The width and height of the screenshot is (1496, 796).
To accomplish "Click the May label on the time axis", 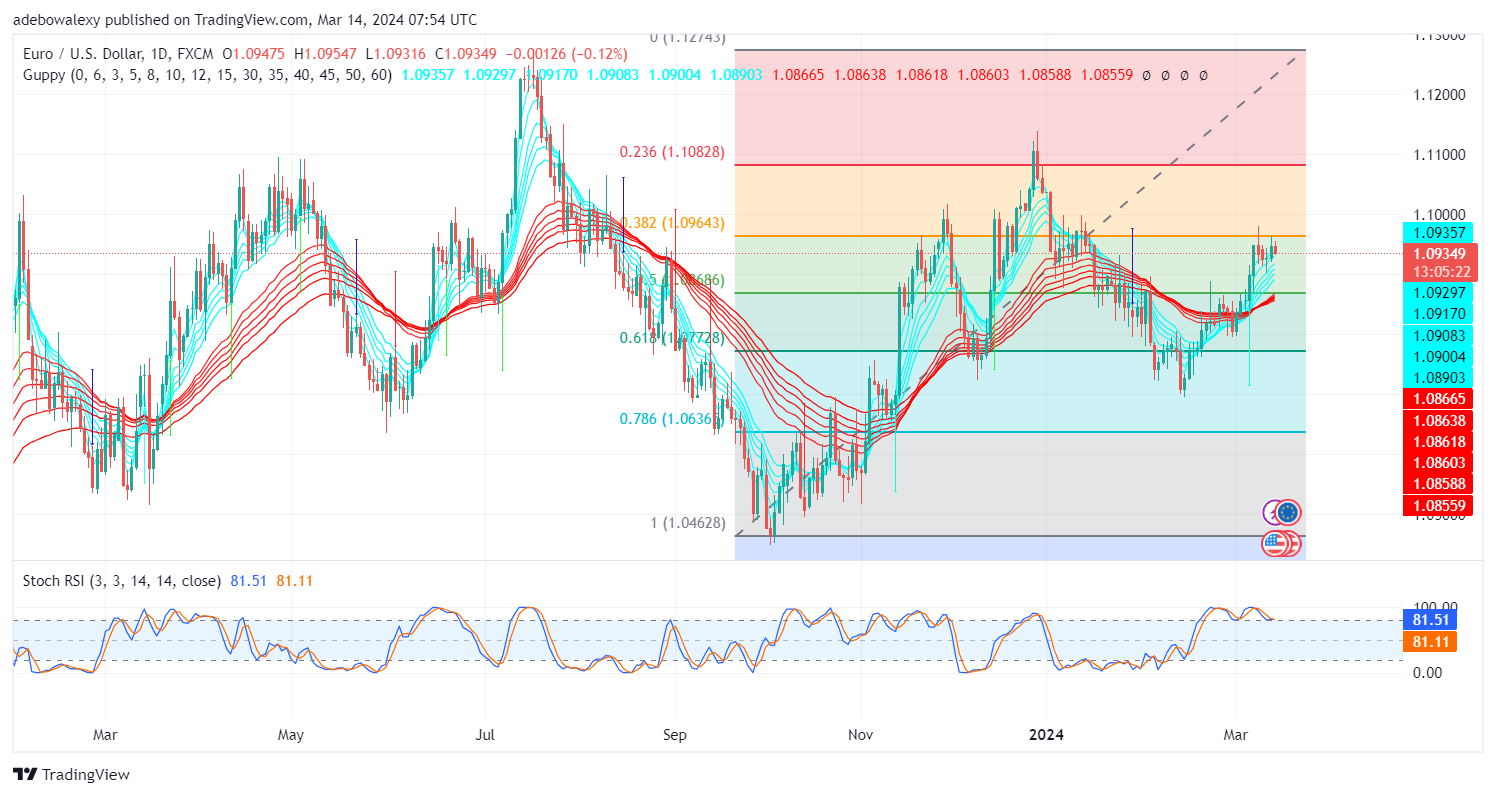I will coord(290,735).
